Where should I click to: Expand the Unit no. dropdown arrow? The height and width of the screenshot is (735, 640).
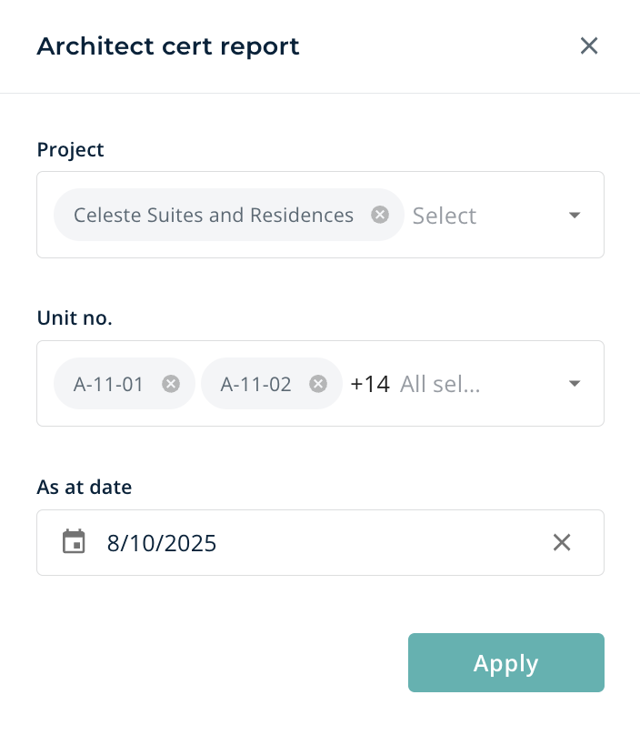[x=574, y=384]
